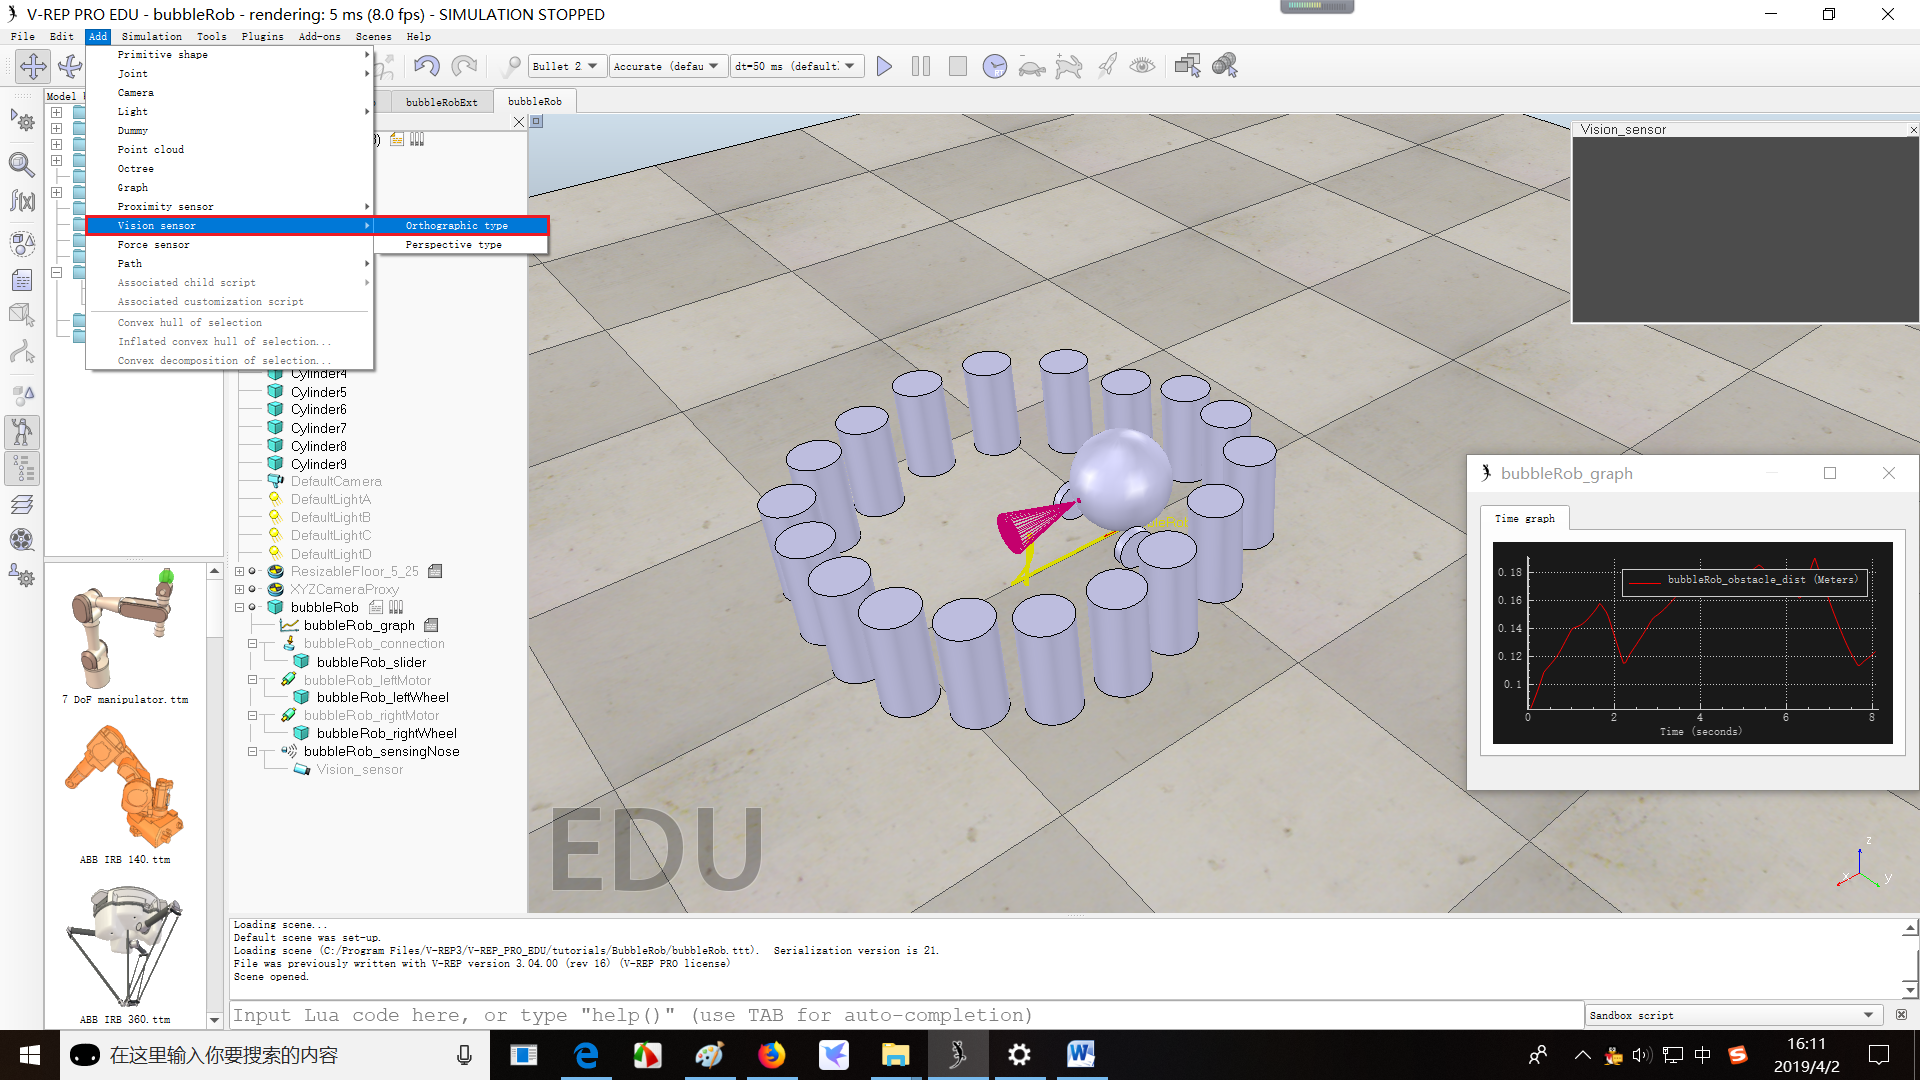Open the Bullet 2 physics engine dropdown
Image resolution: width=1920 pixels, height=1080 pixels.
click(566, 66)
